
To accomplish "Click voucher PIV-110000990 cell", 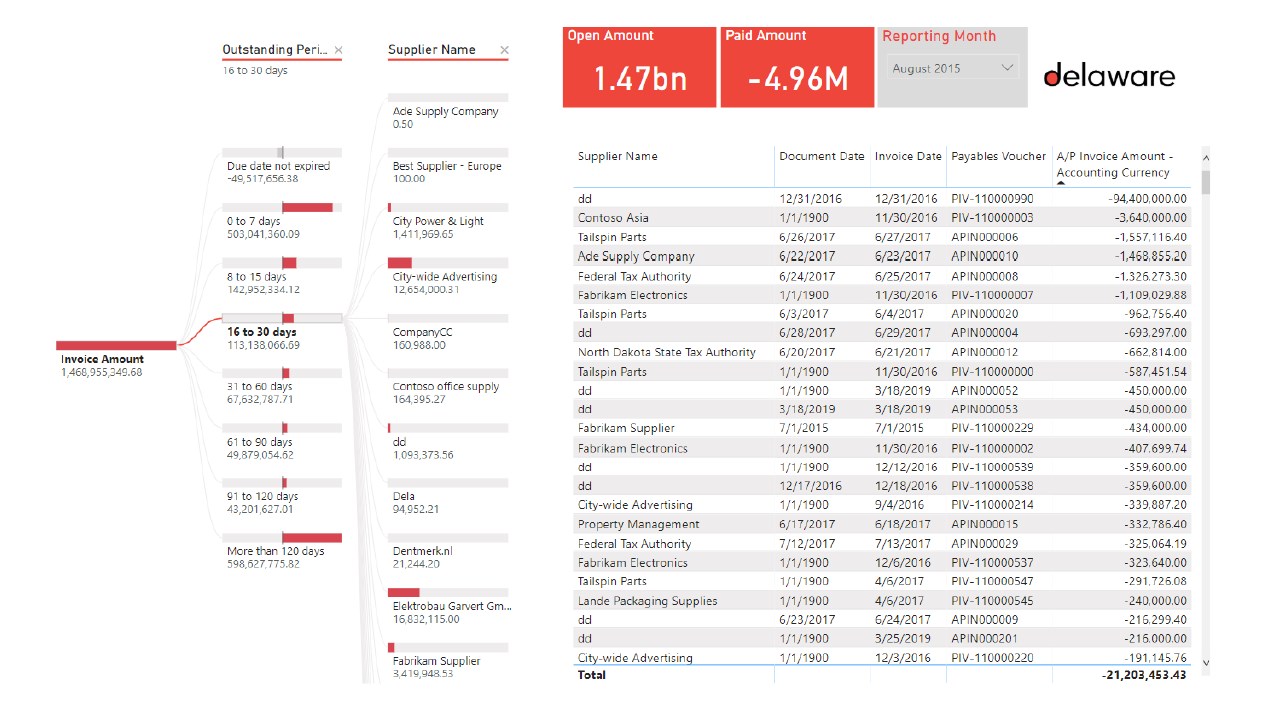I will click(x=992, y=199).
